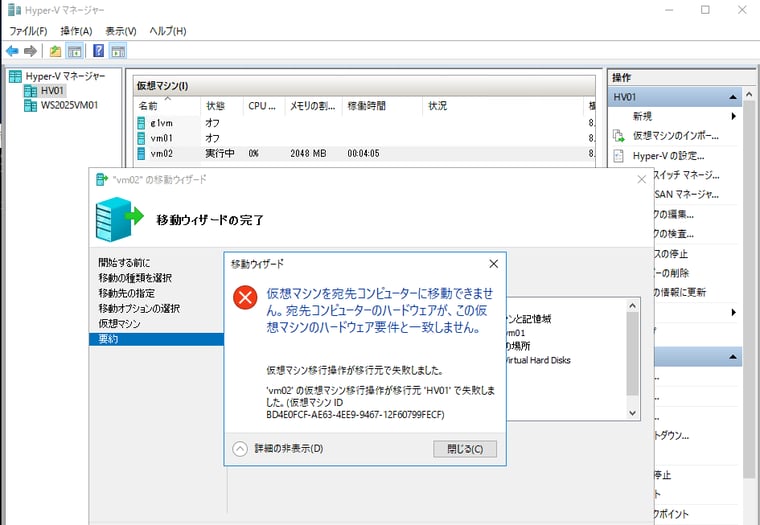Click the 閉じる(C) button in error dialog

coord(465,449)
